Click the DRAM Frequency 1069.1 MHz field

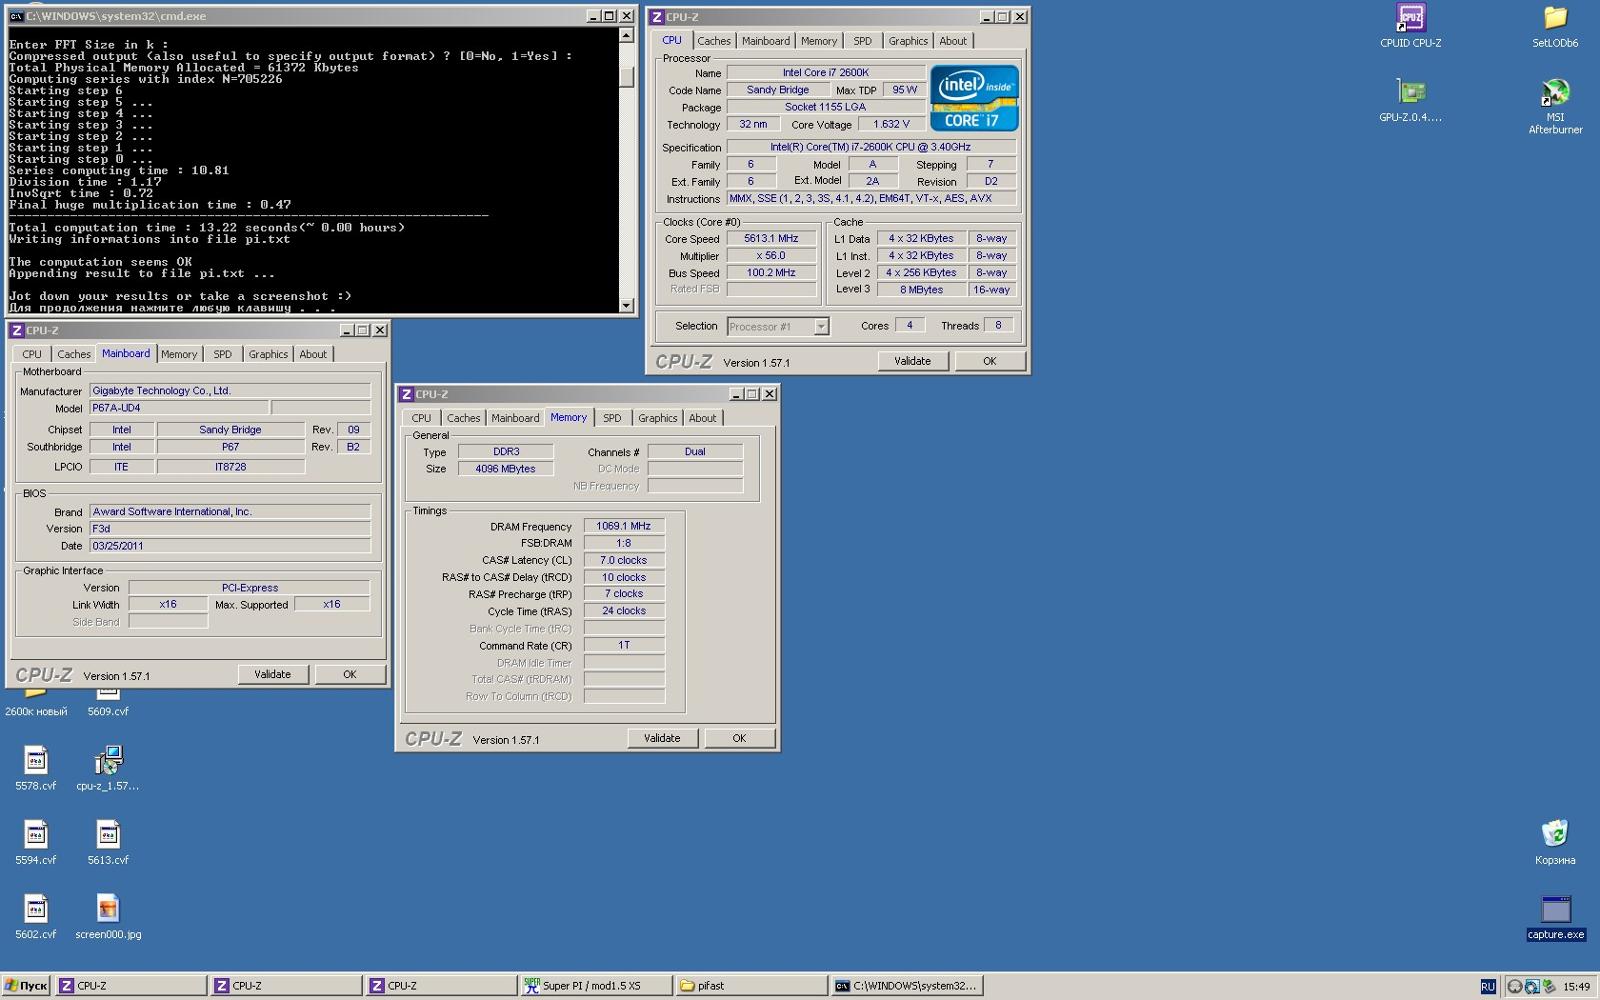pyautogui.click(x=624, y=526)
